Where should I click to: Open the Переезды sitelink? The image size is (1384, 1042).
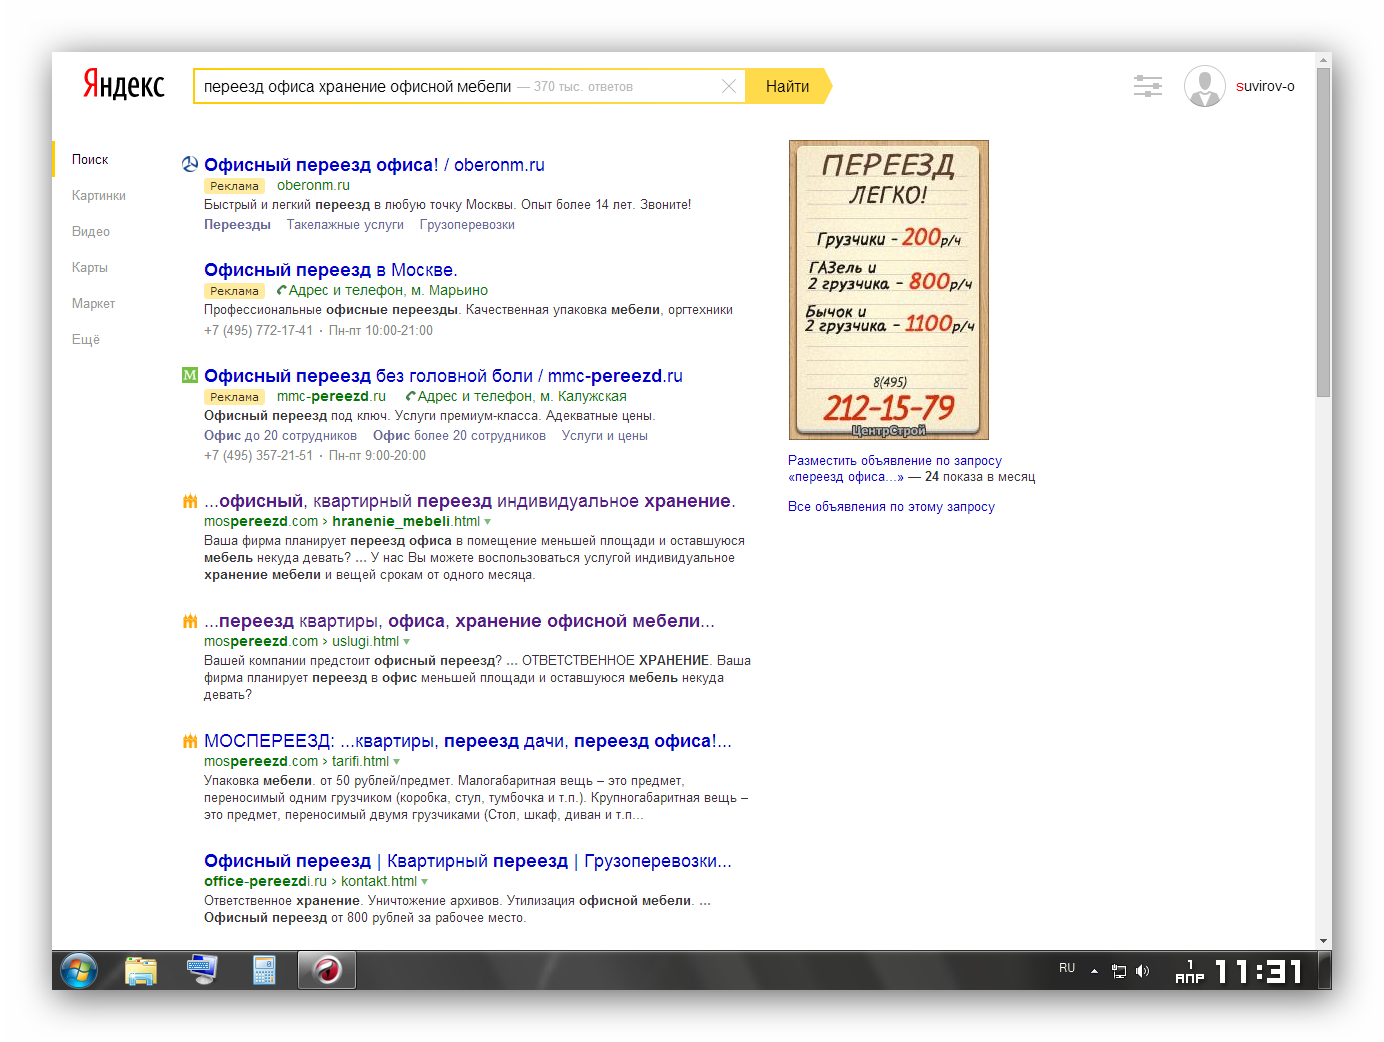[237, 225]
